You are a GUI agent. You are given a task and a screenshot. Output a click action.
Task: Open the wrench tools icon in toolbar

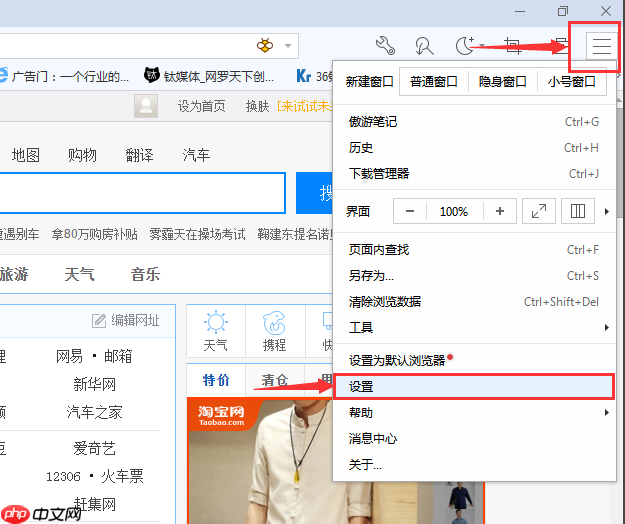(x=385, y=45)
